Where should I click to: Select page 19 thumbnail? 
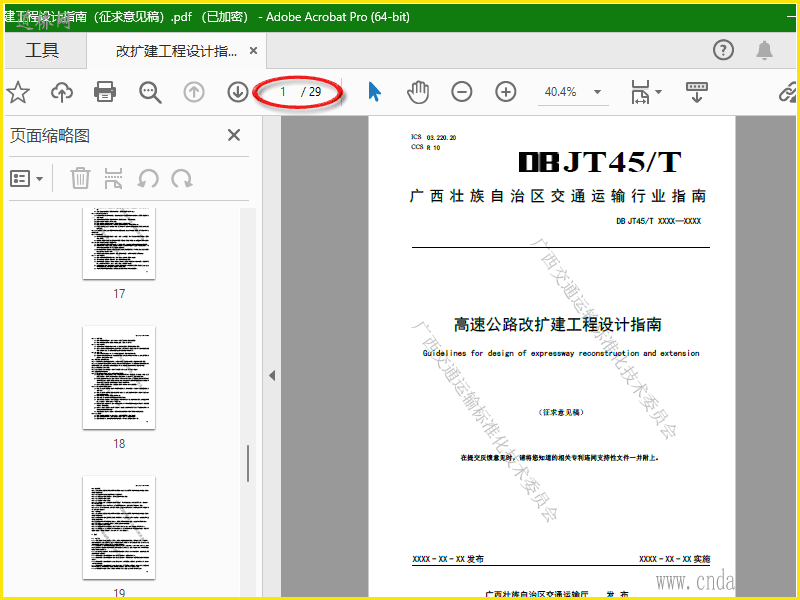[119, 528]
